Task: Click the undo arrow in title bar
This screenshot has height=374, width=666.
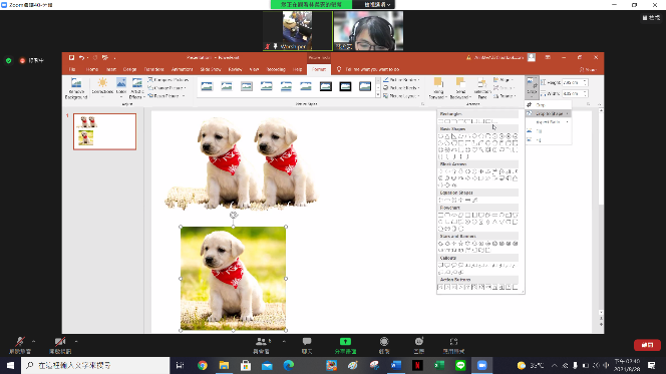Action: click(82, 58)
